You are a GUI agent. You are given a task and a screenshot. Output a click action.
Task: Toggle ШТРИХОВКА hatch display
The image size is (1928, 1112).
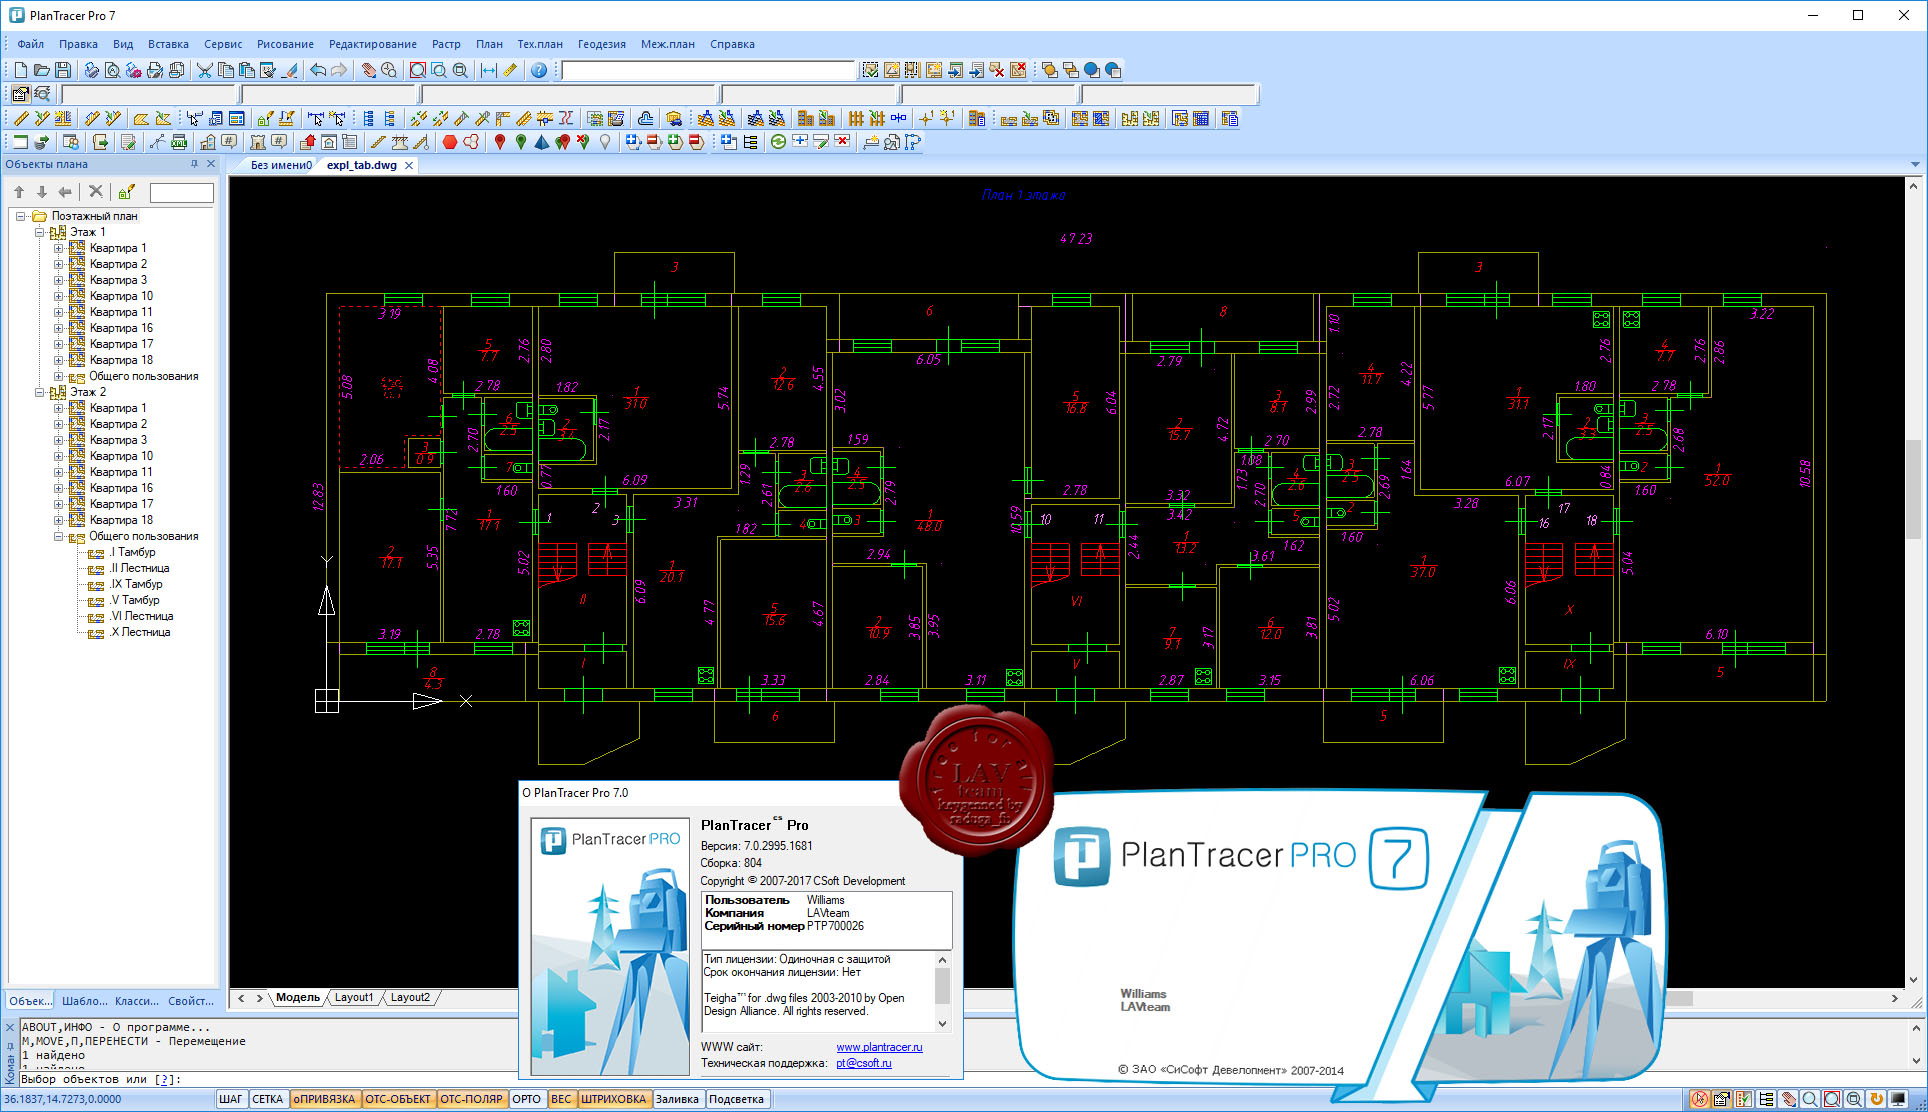tap(614, 1099)
